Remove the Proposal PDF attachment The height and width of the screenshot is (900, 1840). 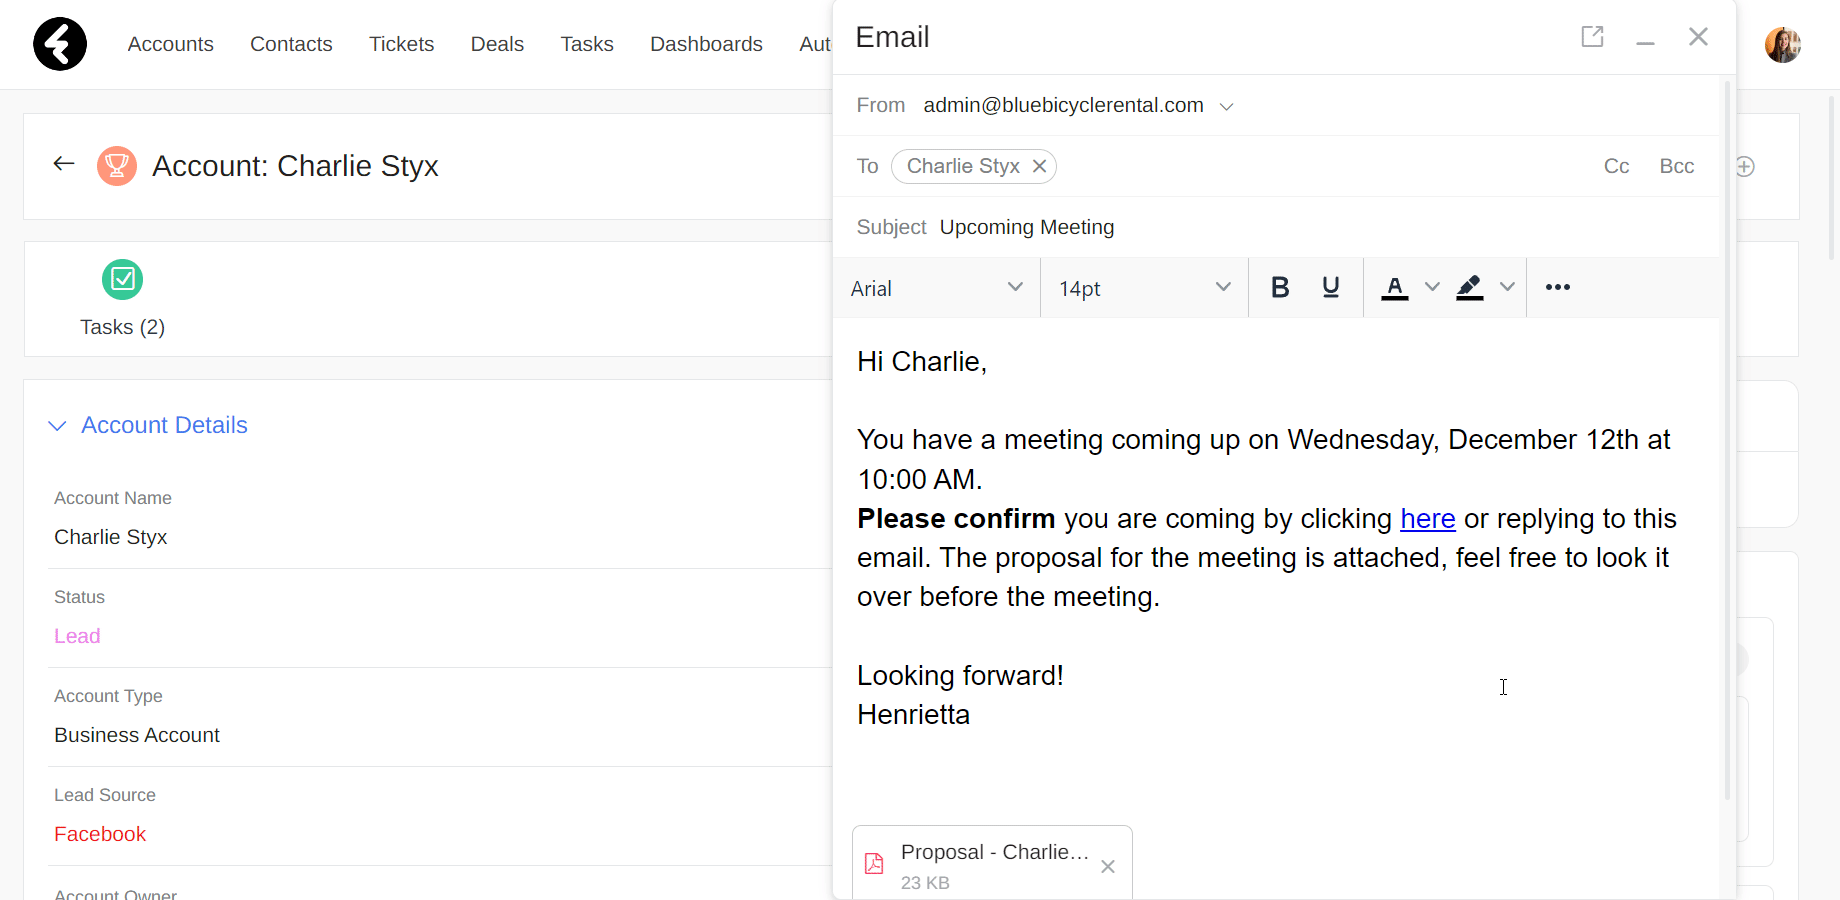point(1108,867)
